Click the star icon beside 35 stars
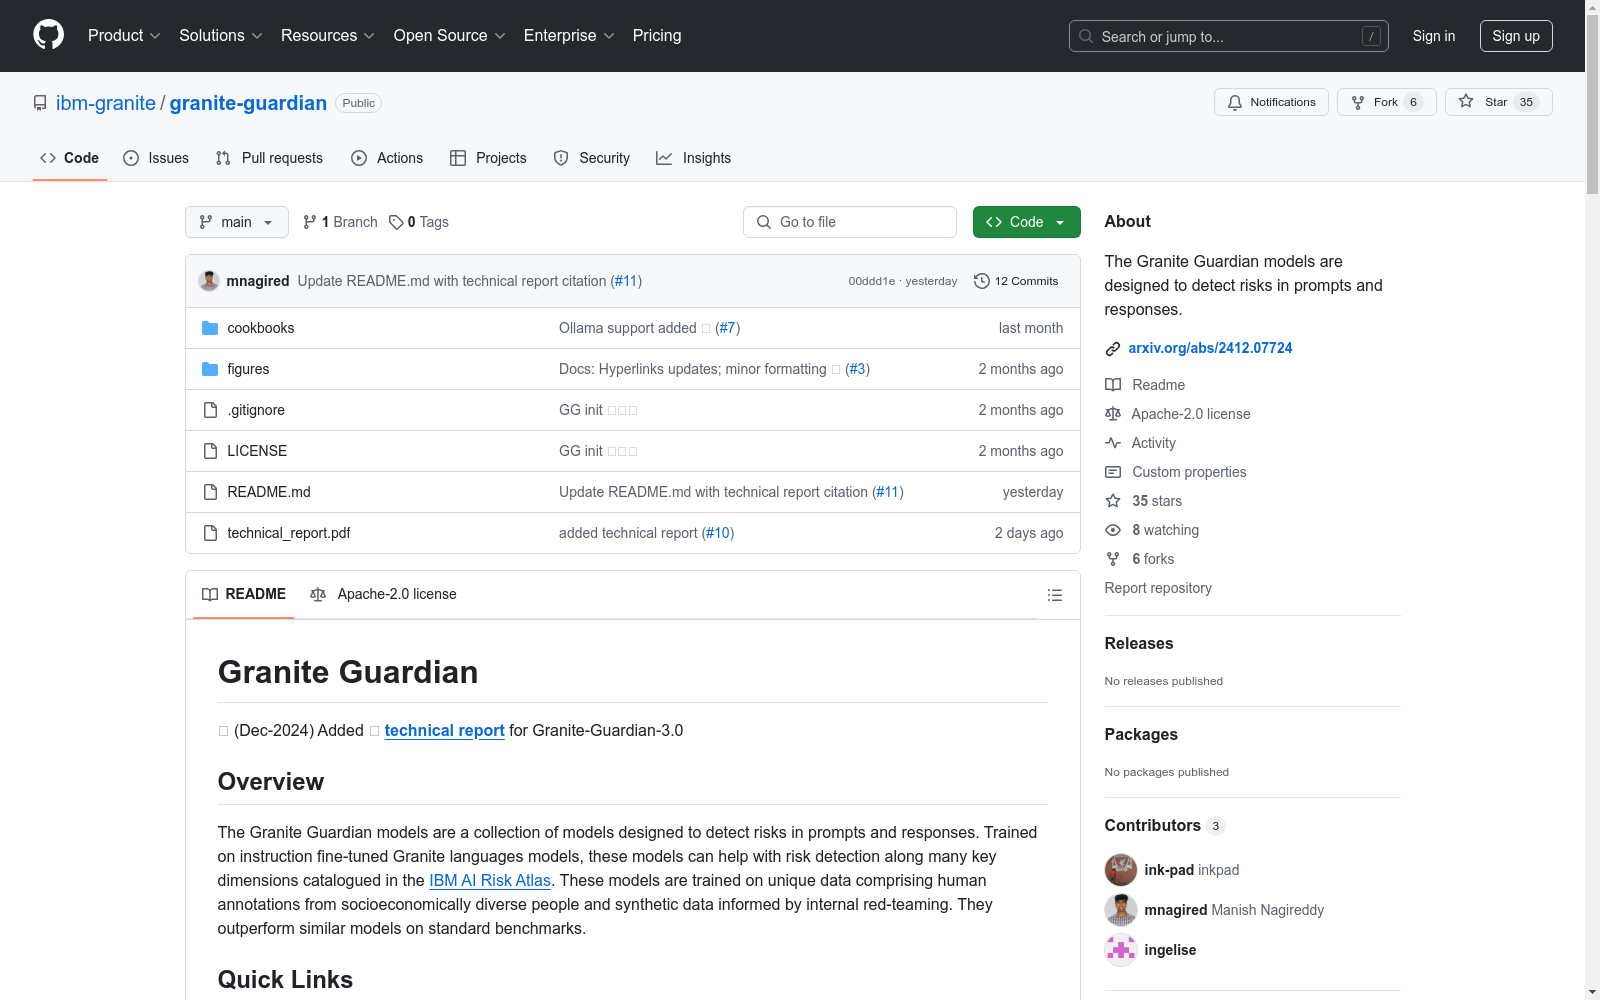The image size is (1600, 1000). pos(1113,501)
